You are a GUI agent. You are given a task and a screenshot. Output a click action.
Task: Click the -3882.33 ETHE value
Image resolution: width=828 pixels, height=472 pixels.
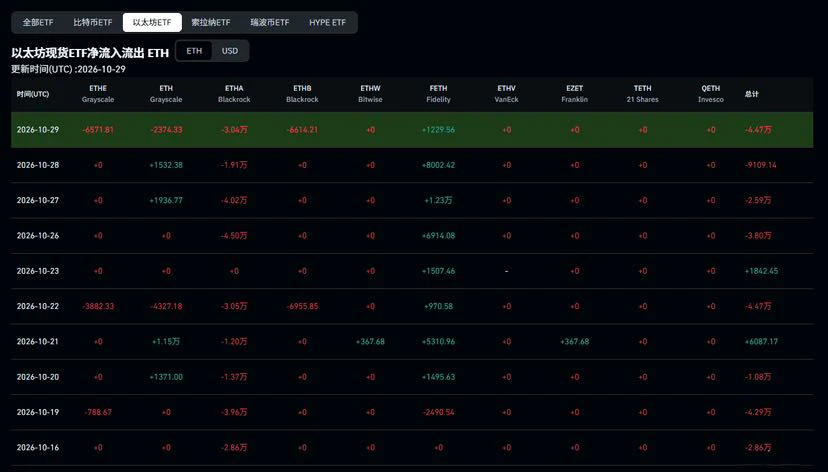[x=98, y=306]
